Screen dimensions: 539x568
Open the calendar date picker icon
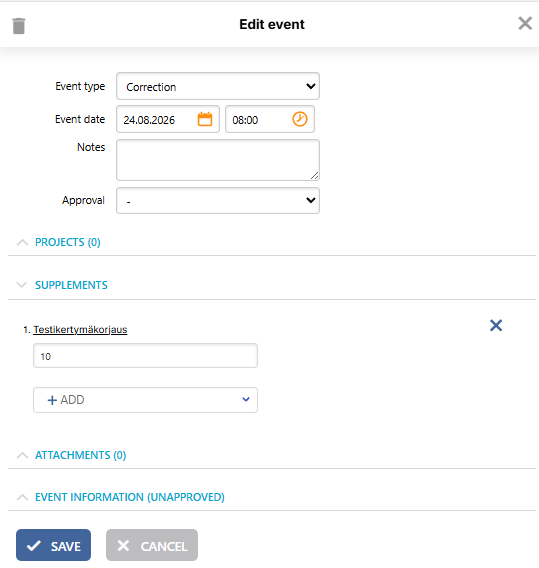(205, 119)
